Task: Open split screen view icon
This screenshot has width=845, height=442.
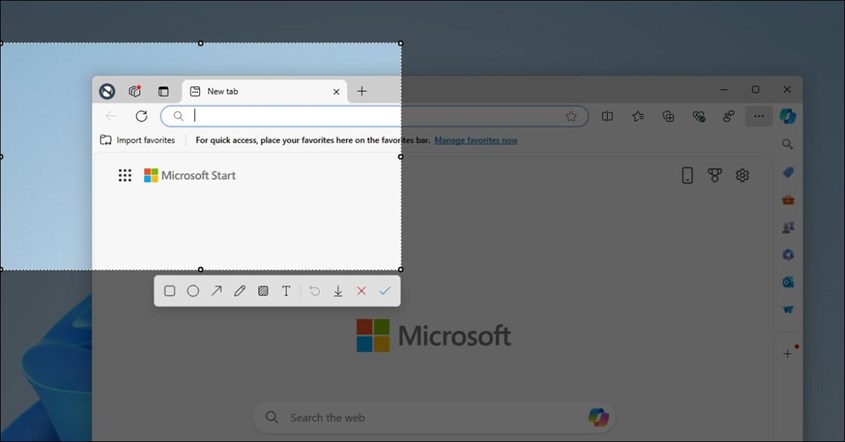Action: coord(607,116)
